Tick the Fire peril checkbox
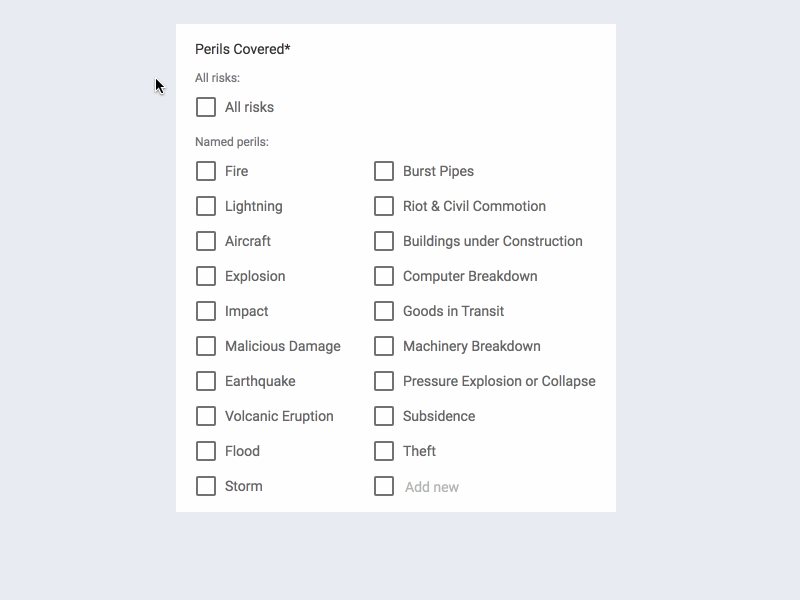Image resolution: width=800 pixels, height=600 pixels. tap(206, 171)
